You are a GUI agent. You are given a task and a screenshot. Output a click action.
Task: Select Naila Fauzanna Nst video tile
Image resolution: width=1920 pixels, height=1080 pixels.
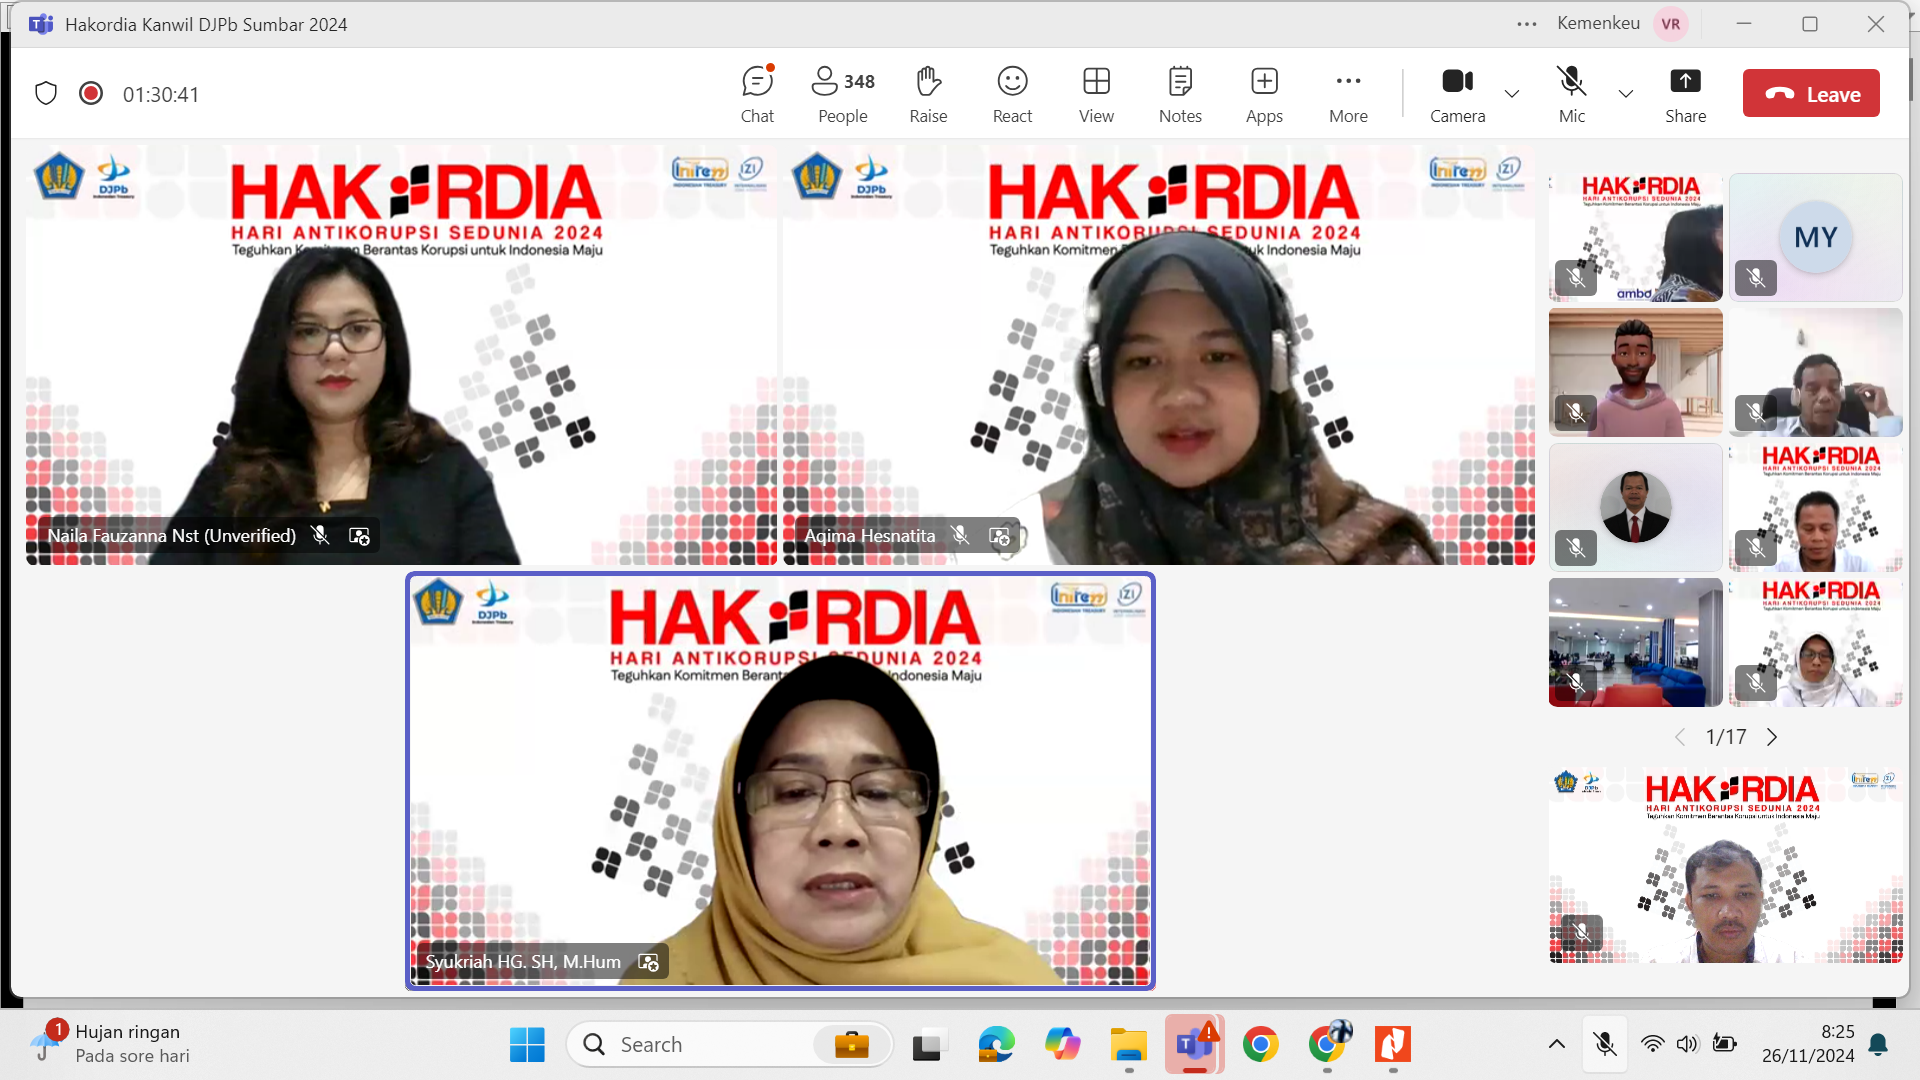pyautogui.click(x=401, y=356)
